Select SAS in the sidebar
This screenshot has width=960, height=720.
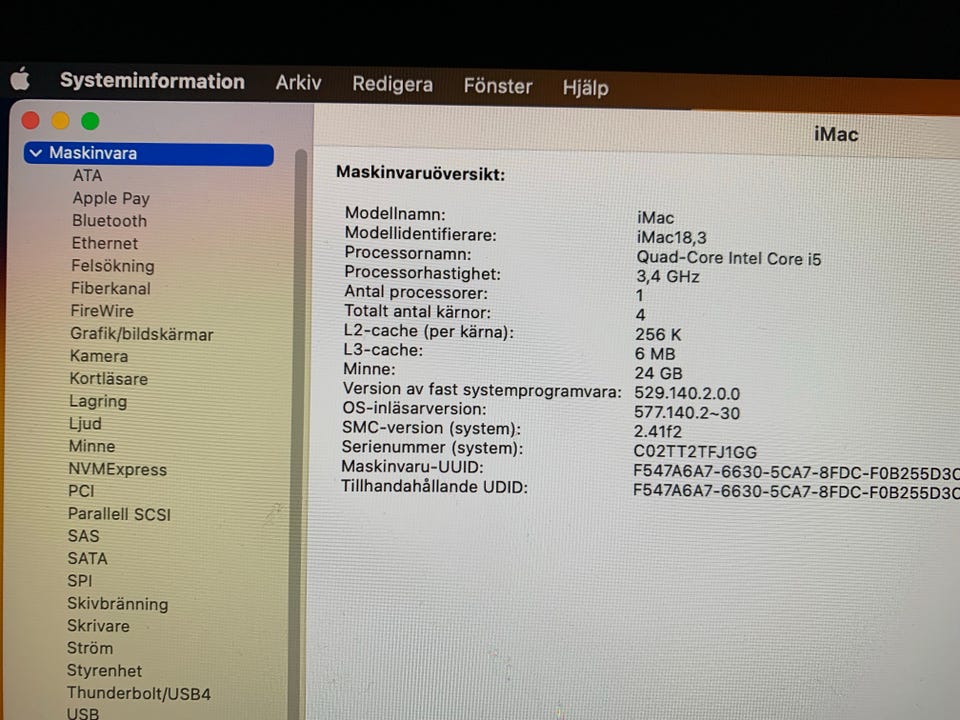click(x=83, y=536)
